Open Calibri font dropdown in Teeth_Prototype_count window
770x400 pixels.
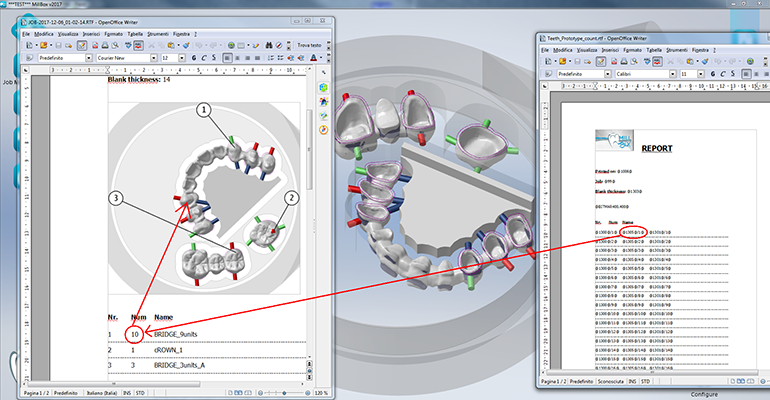coord(673,74)
